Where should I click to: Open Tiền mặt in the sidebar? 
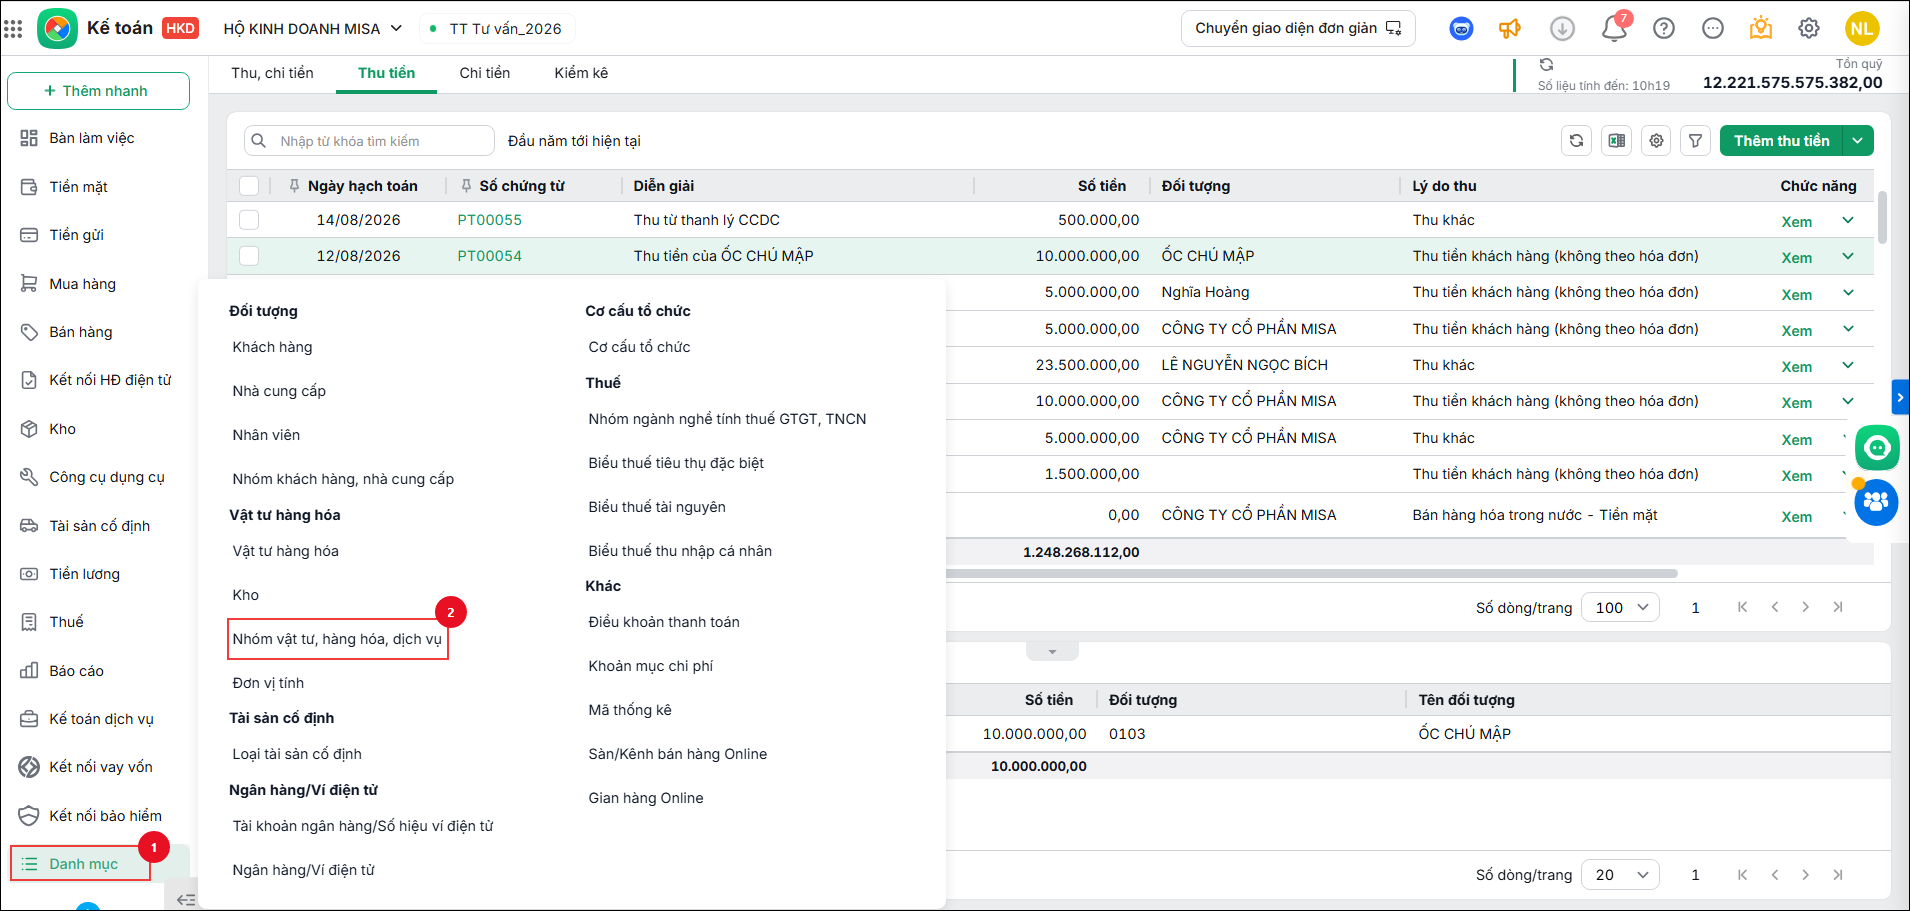78,187
